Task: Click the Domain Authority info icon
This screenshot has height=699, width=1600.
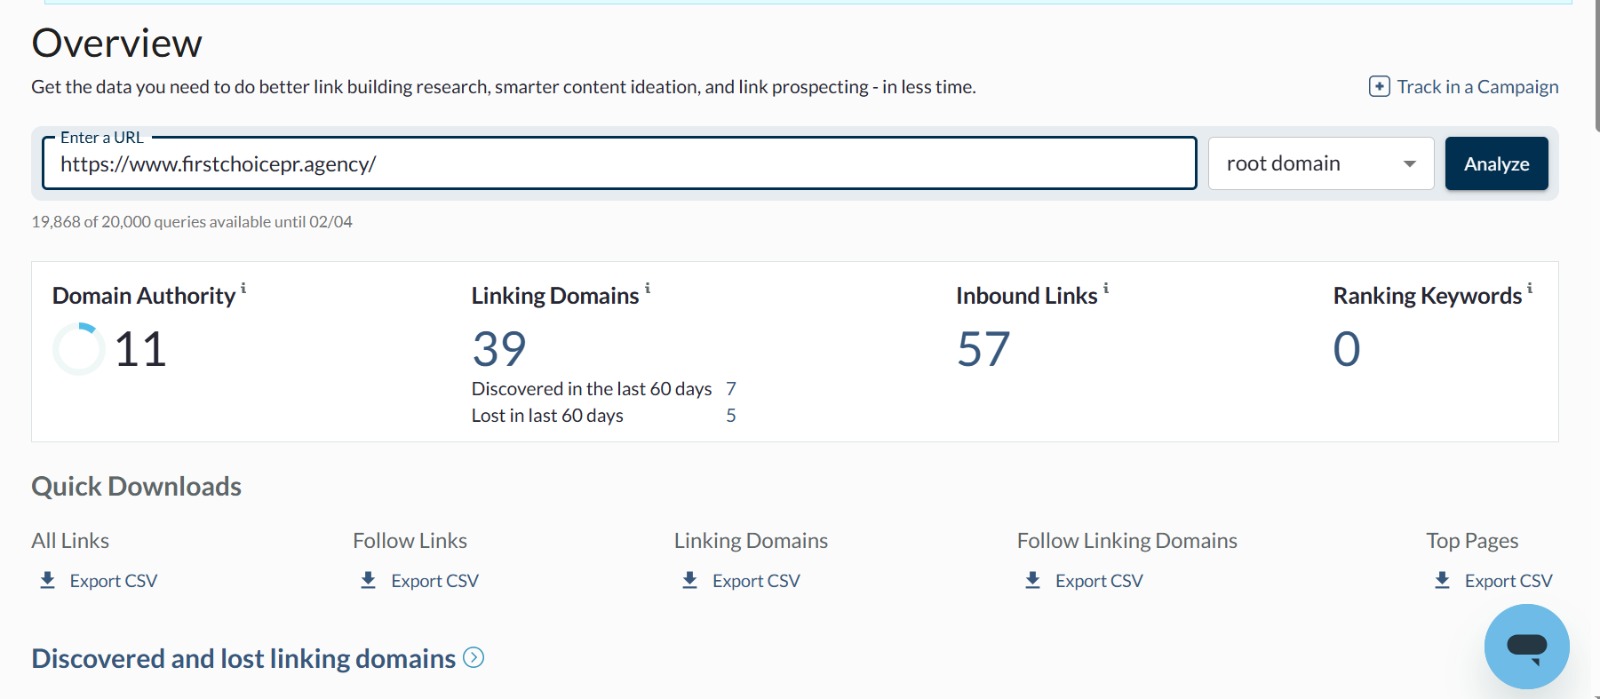Action: (x=243, y=289)
